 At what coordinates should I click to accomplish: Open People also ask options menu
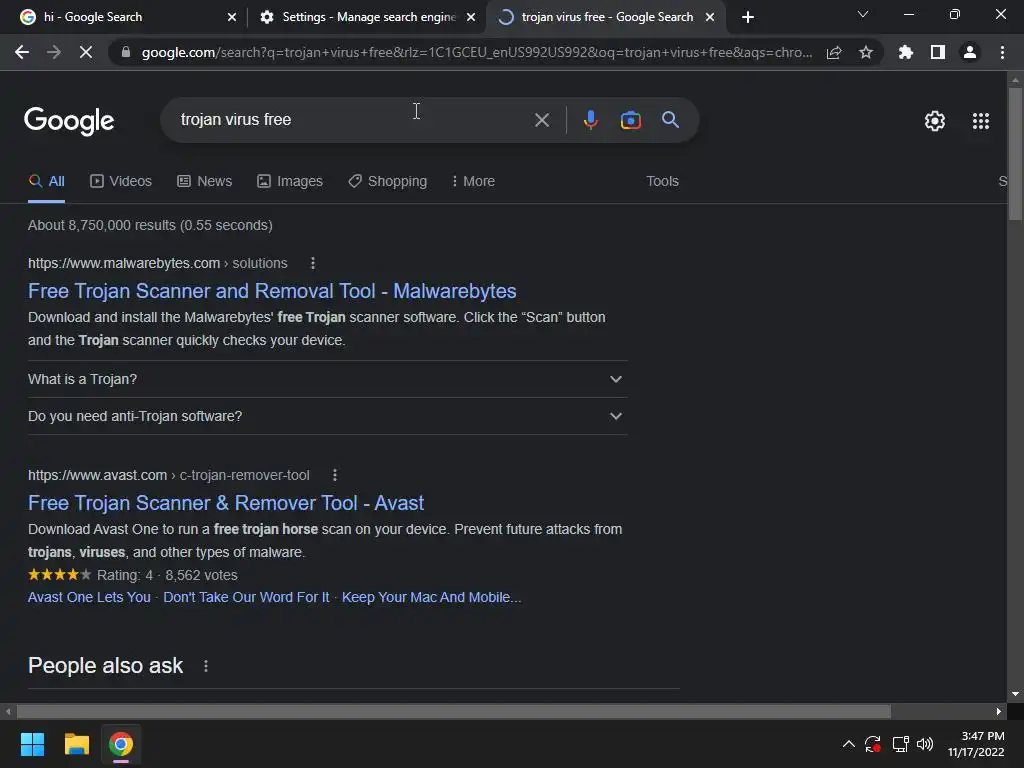(x=206, y=666)
